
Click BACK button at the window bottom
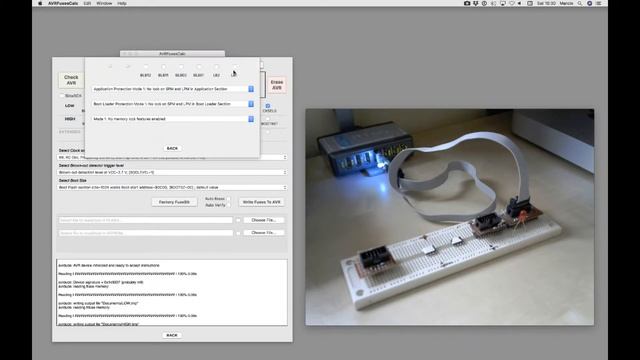[172, 335]
